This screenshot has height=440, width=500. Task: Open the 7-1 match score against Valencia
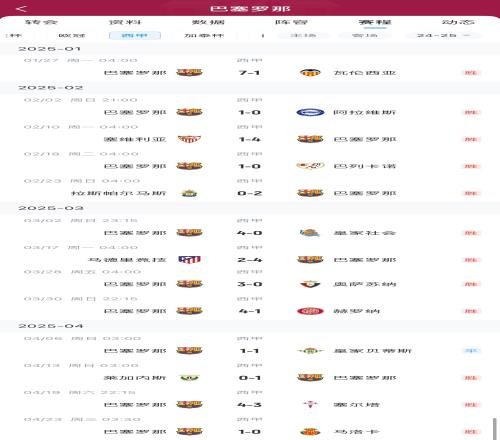pyautogui.click(x=249, y=73)
